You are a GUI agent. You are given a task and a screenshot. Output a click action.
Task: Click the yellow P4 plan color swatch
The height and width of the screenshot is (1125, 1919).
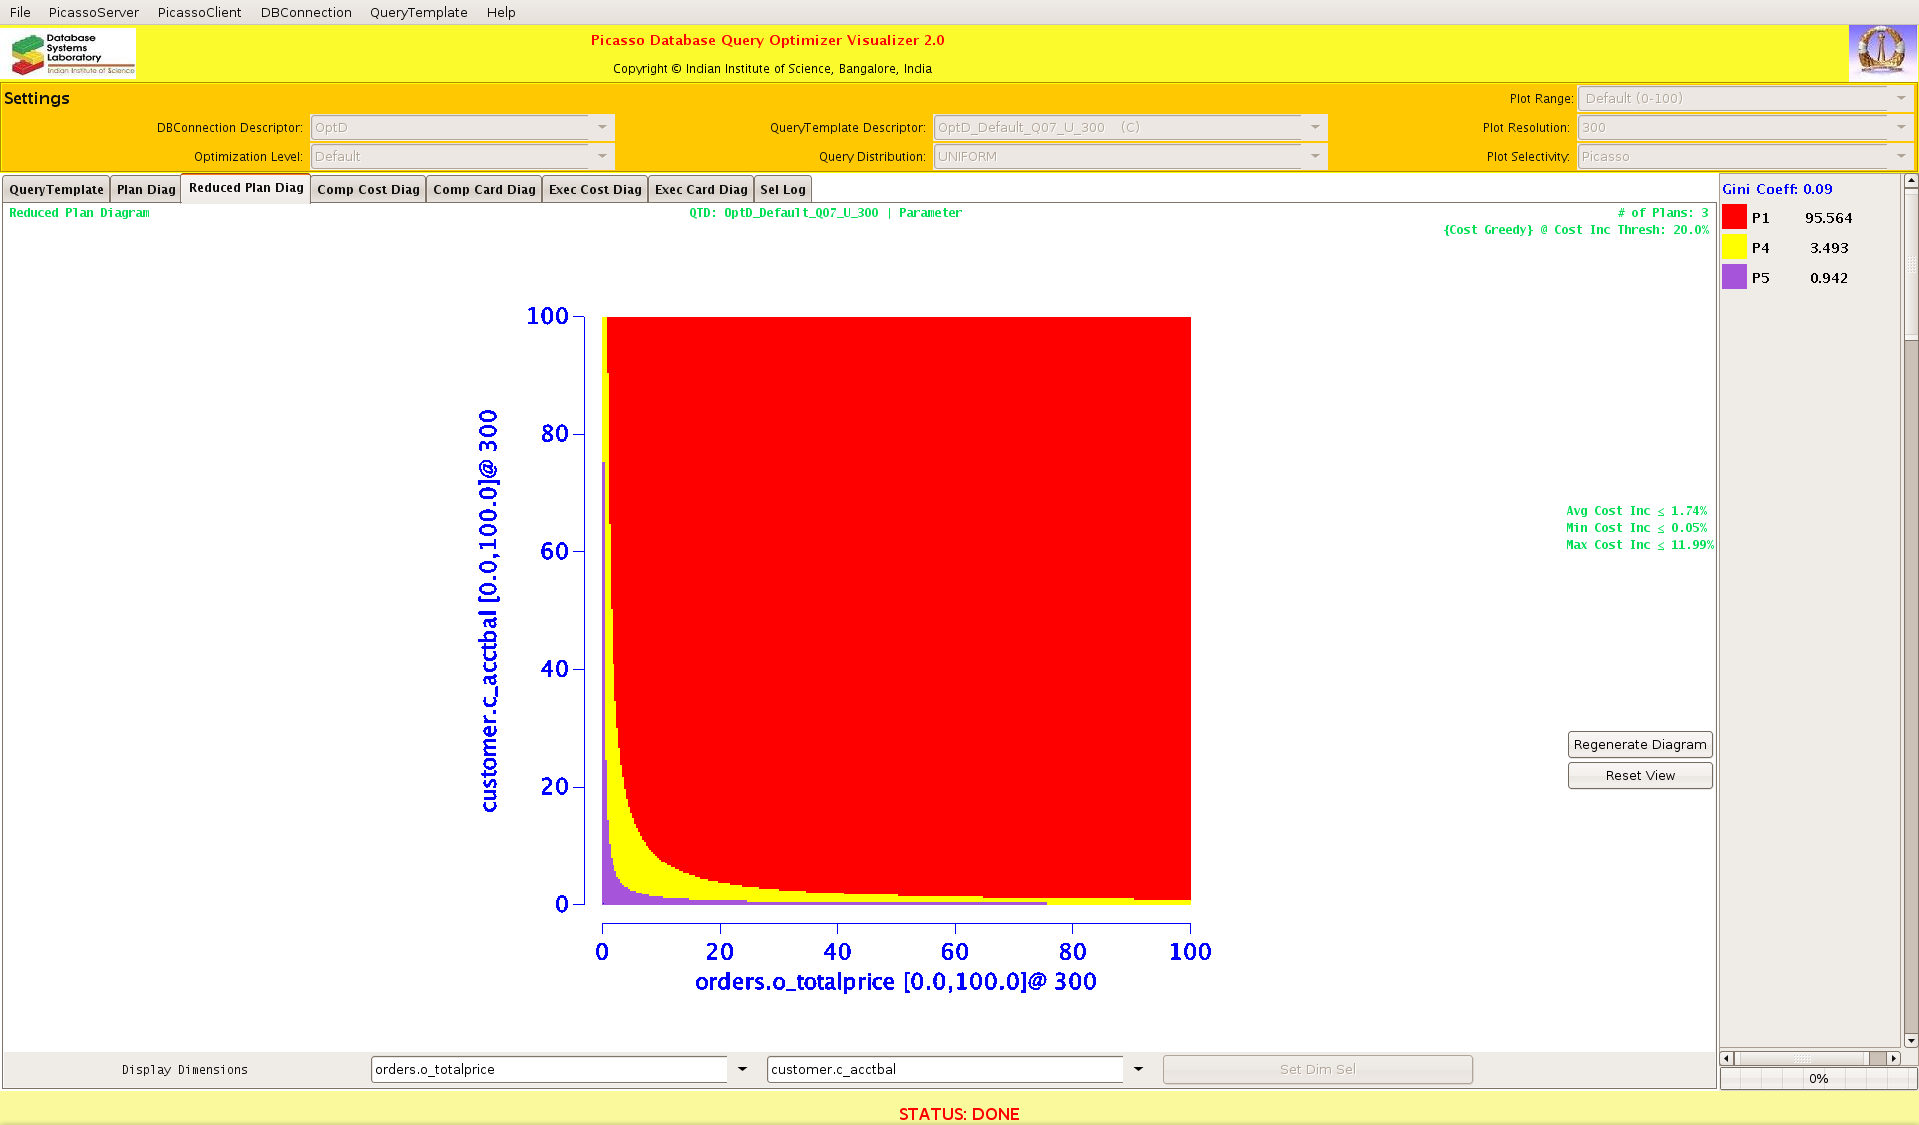(1734, 247)
